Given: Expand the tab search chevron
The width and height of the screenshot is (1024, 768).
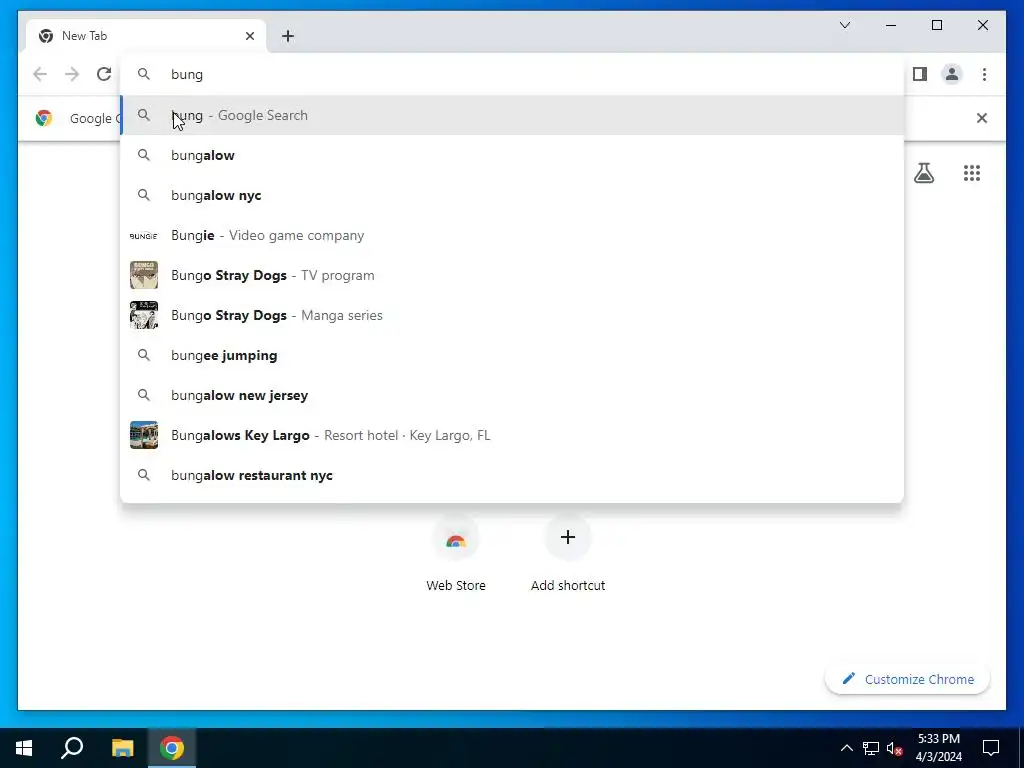Looking at the screenshot, I should [x=844, y=25].
